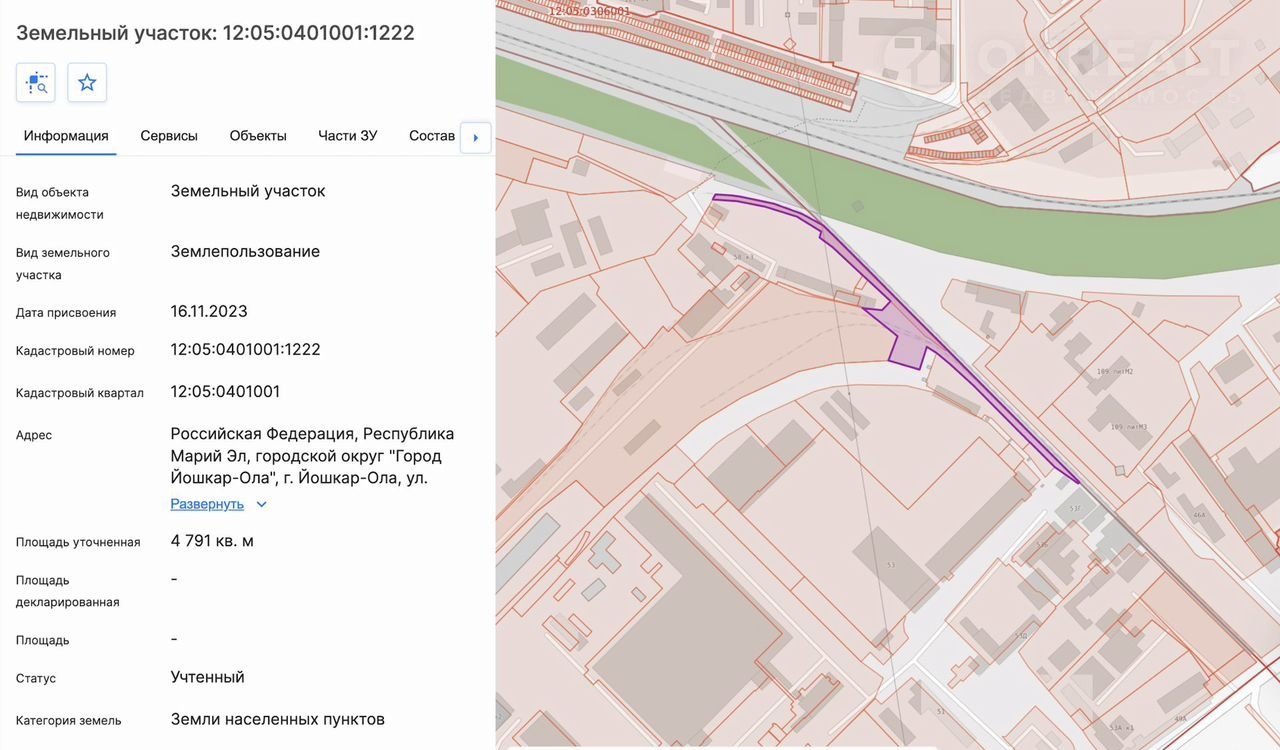Click the show-on-map locate icon

pyautogui.click(x=36, y=82)
